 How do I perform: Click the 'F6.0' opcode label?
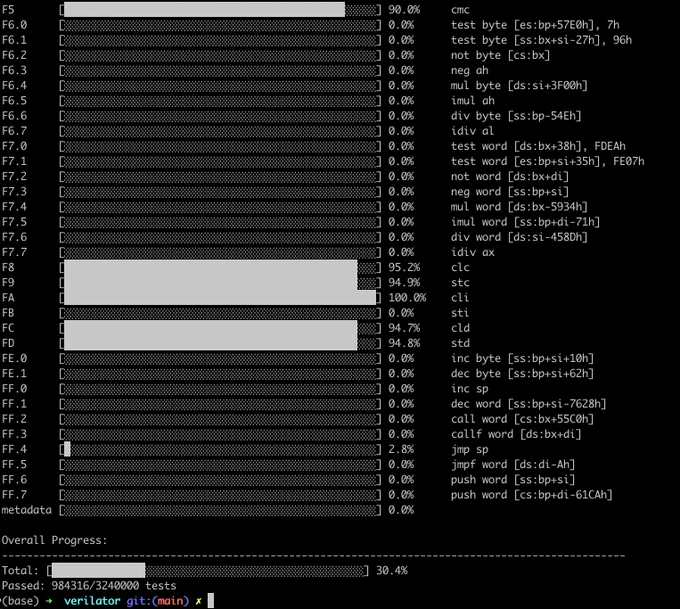14,25
